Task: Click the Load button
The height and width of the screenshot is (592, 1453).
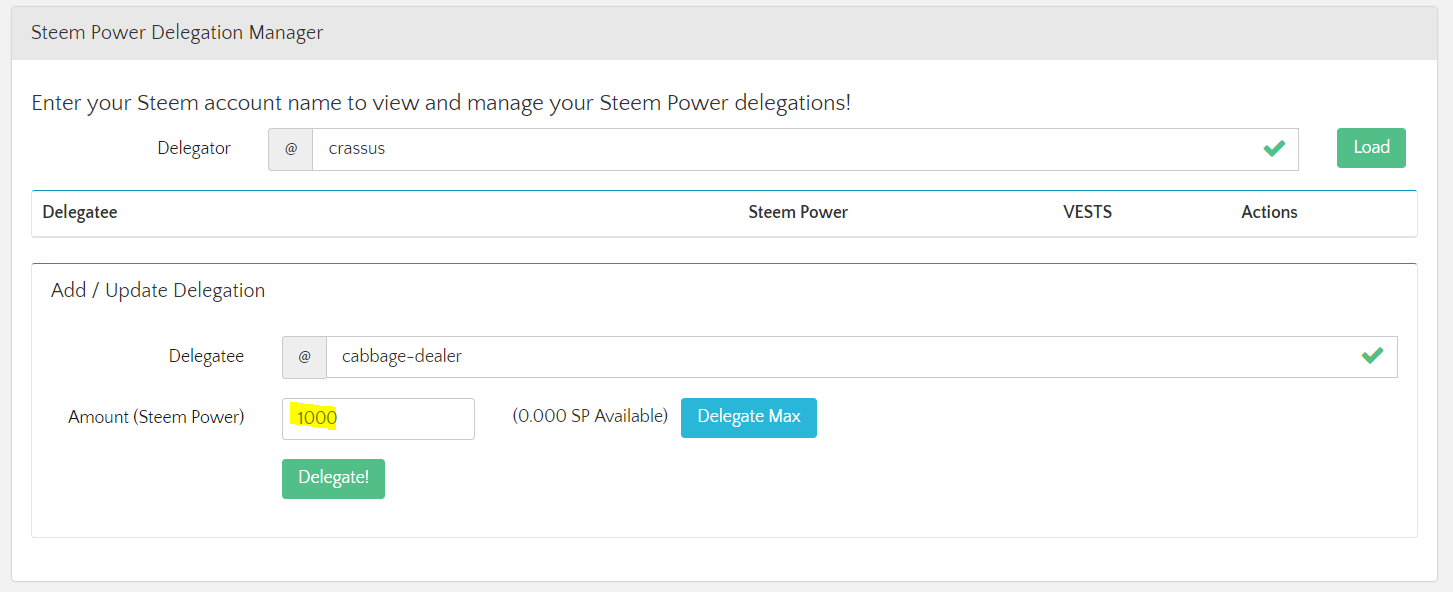Action: click(1371, 148)
